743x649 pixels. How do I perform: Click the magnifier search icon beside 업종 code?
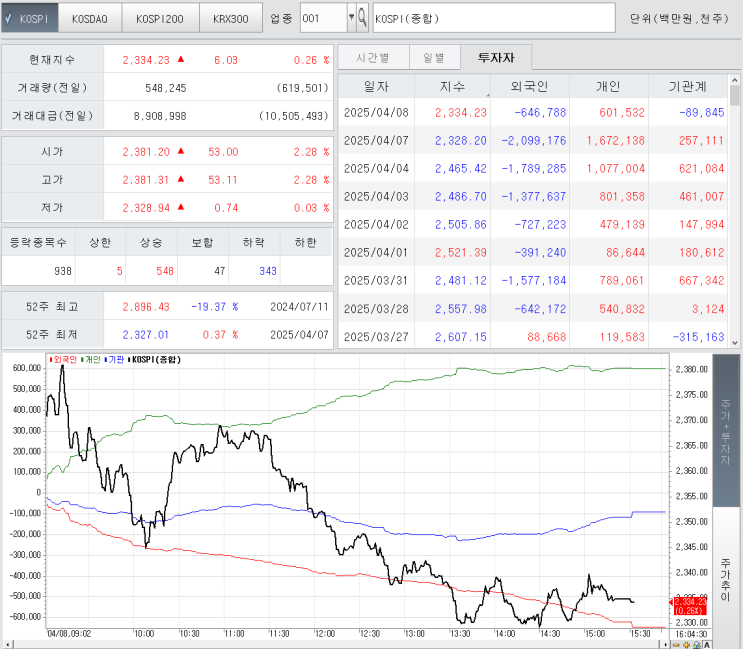pos(362,18)
